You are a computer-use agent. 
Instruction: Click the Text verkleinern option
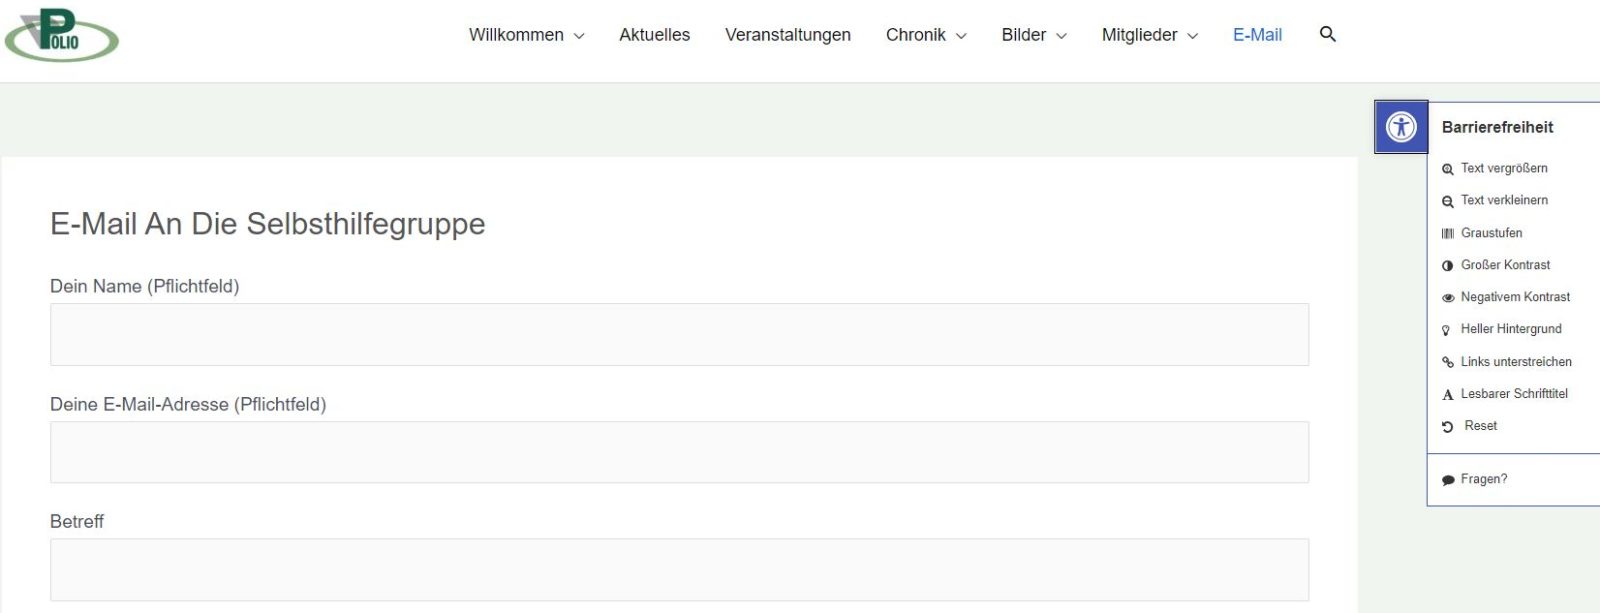pos(1503,200)
